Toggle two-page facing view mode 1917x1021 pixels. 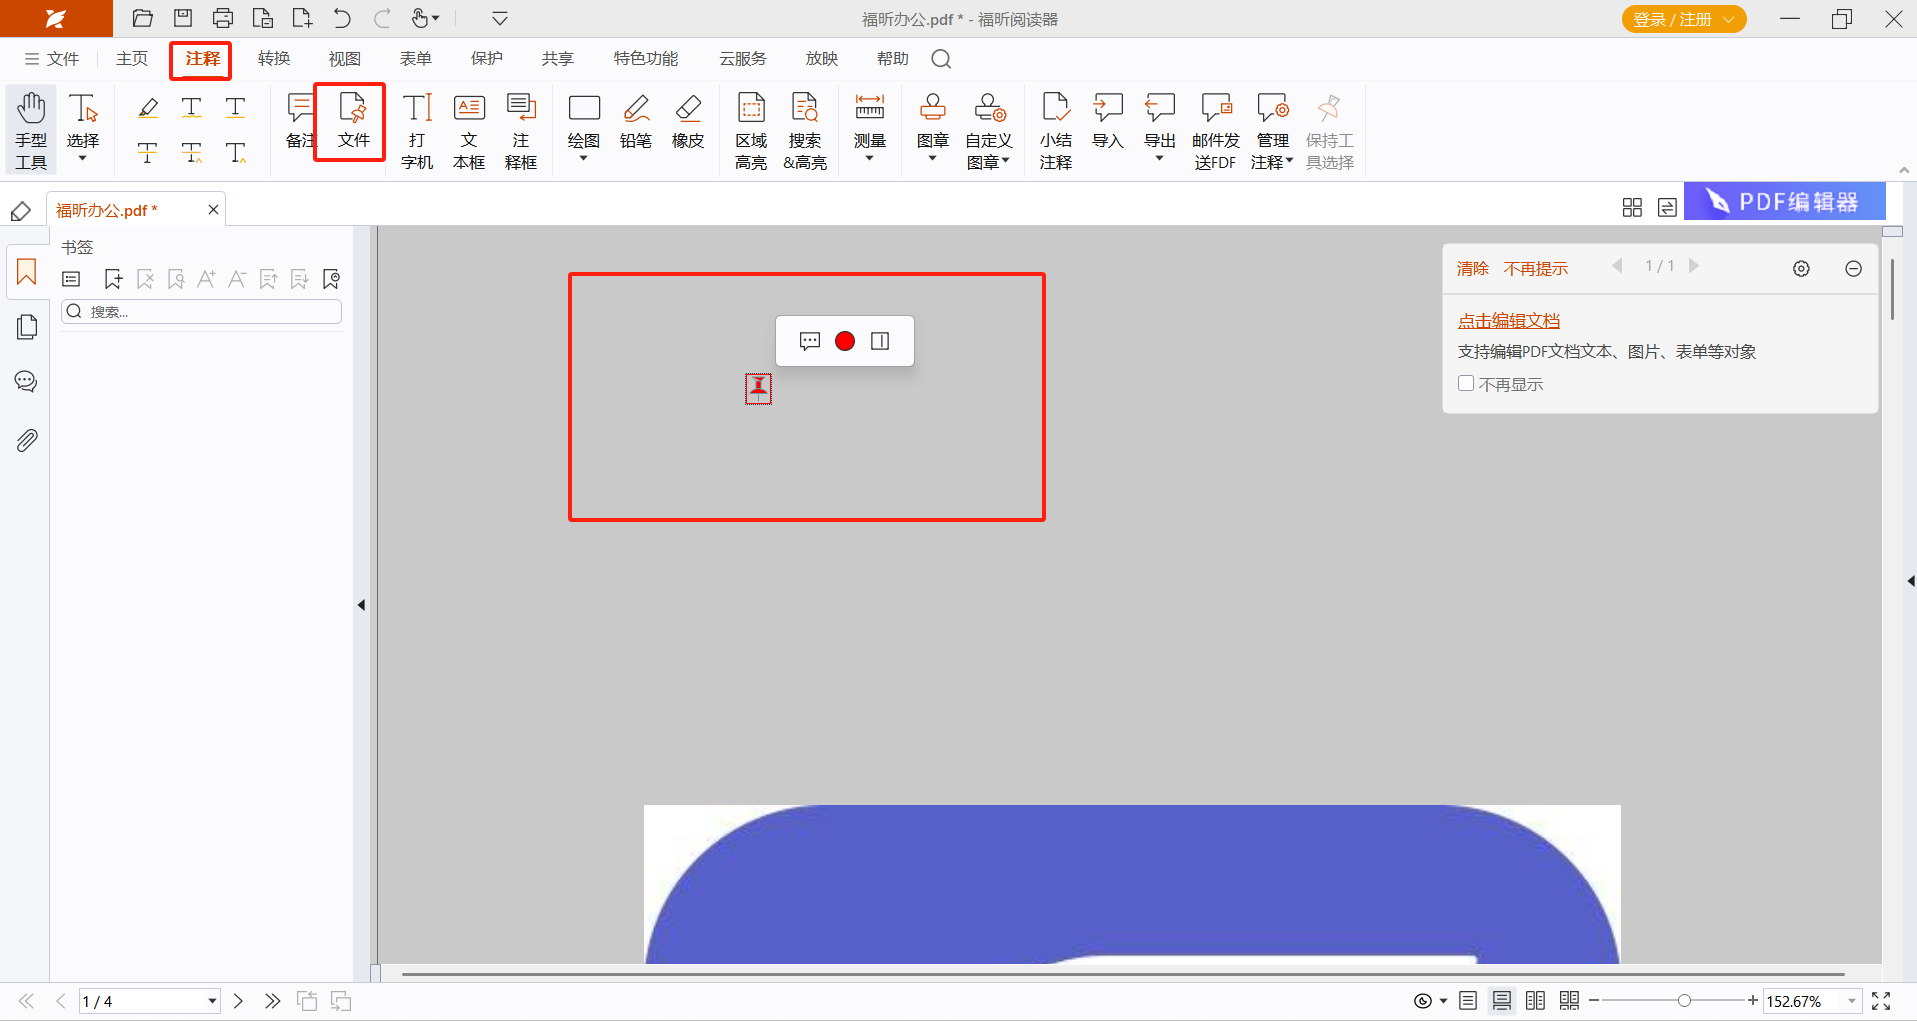[x=1536, y=1001]
